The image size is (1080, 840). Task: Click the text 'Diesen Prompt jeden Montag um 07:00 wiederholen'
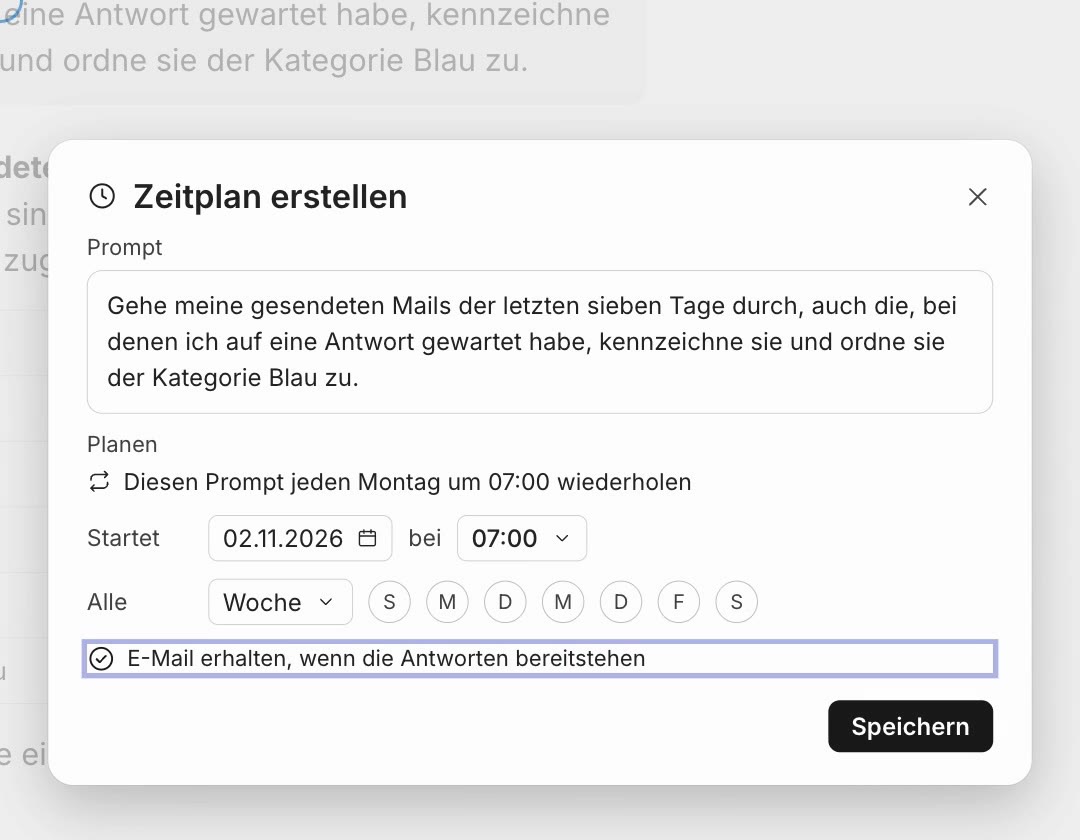407,482
